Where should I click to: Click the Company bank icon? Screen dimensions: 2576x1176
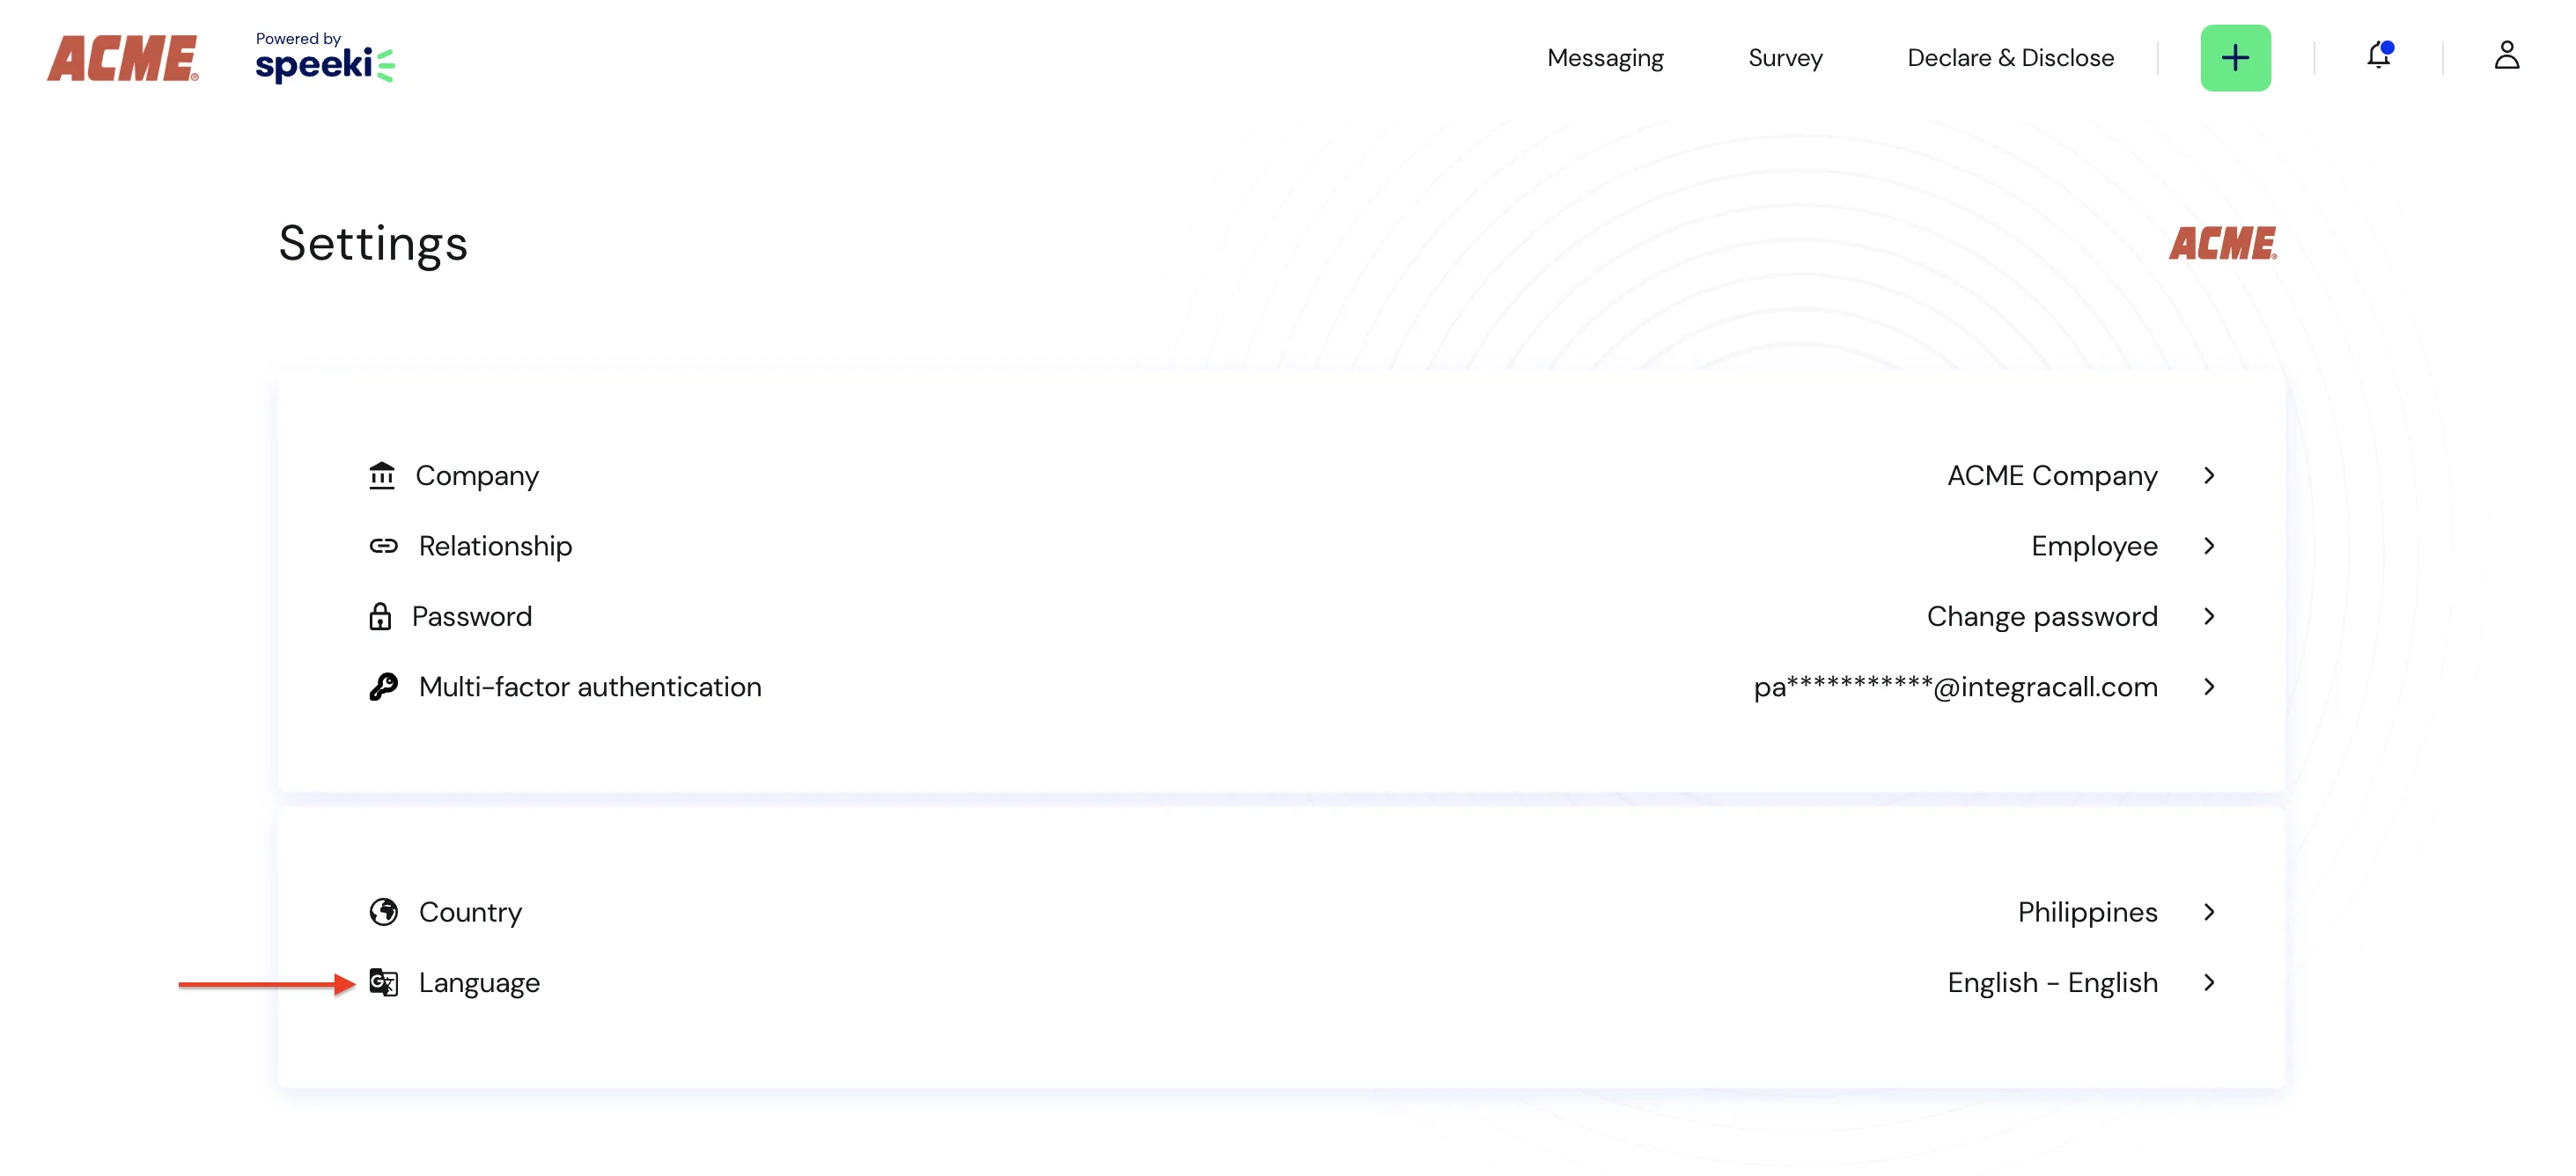point(382,476)
